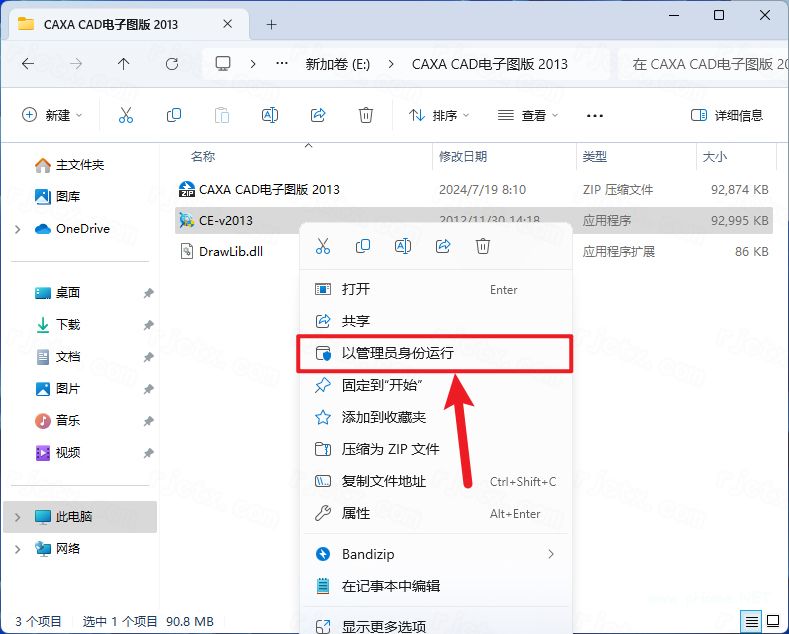Click Rename icon in context menu
The height and width of the screenshot is (634, 789).
pos(403,246)
